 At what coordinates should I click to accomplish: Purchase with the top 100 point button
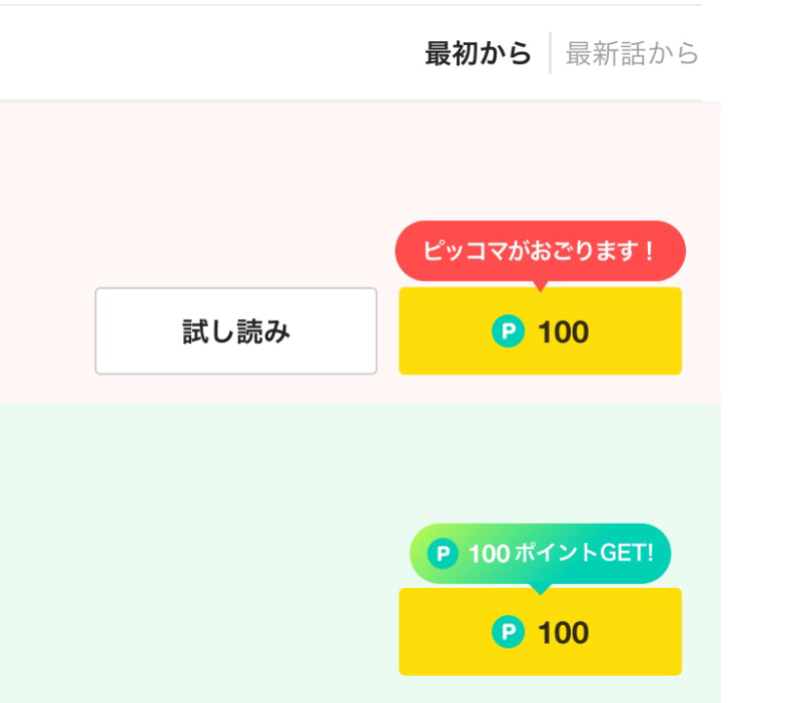coord(540,331)
